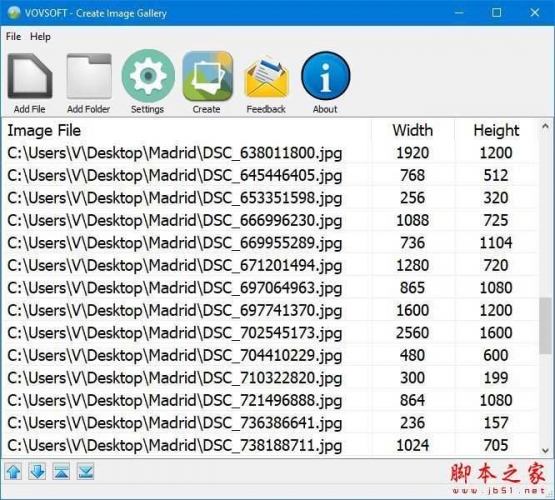The height and width of the screenshot is (500, 555).
Task: Click width value 1920
Action: 413,153
